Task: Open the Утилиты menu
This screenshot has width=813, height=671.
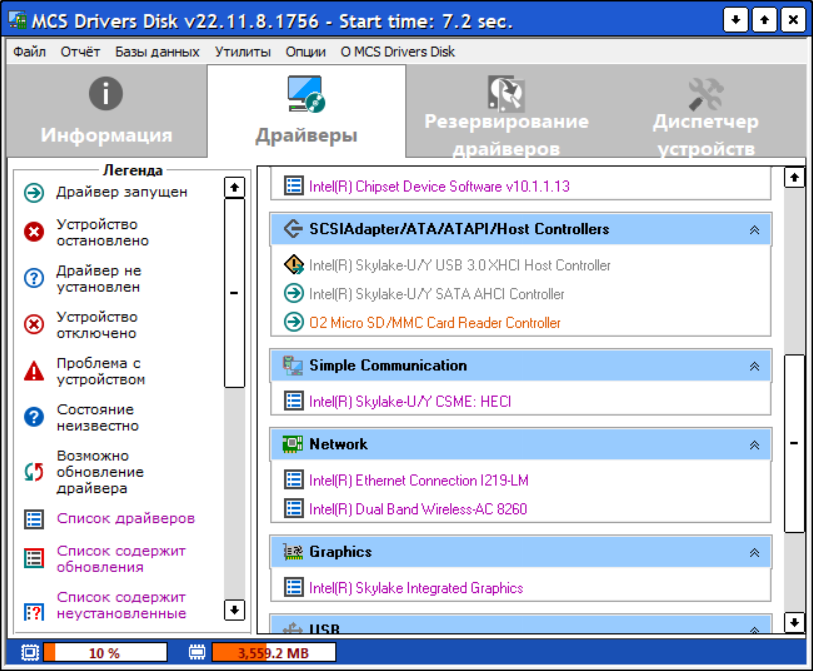Action: 242,51
